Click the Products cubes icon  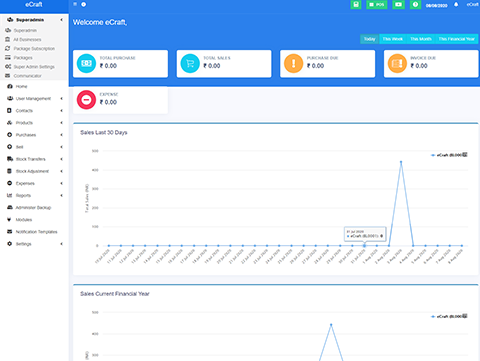click(10, 123)
